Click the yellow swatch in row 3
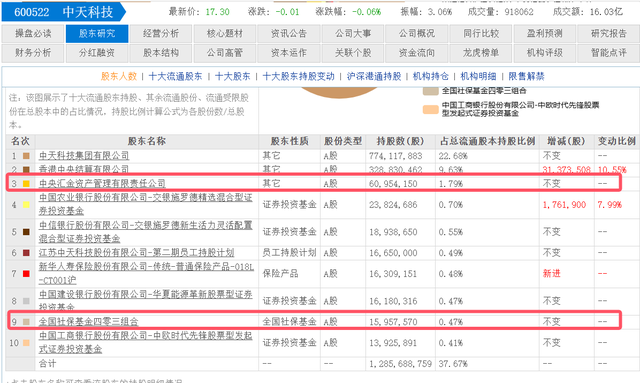The image size is (640, 383). pyautogui.click(x=26, y=184)
